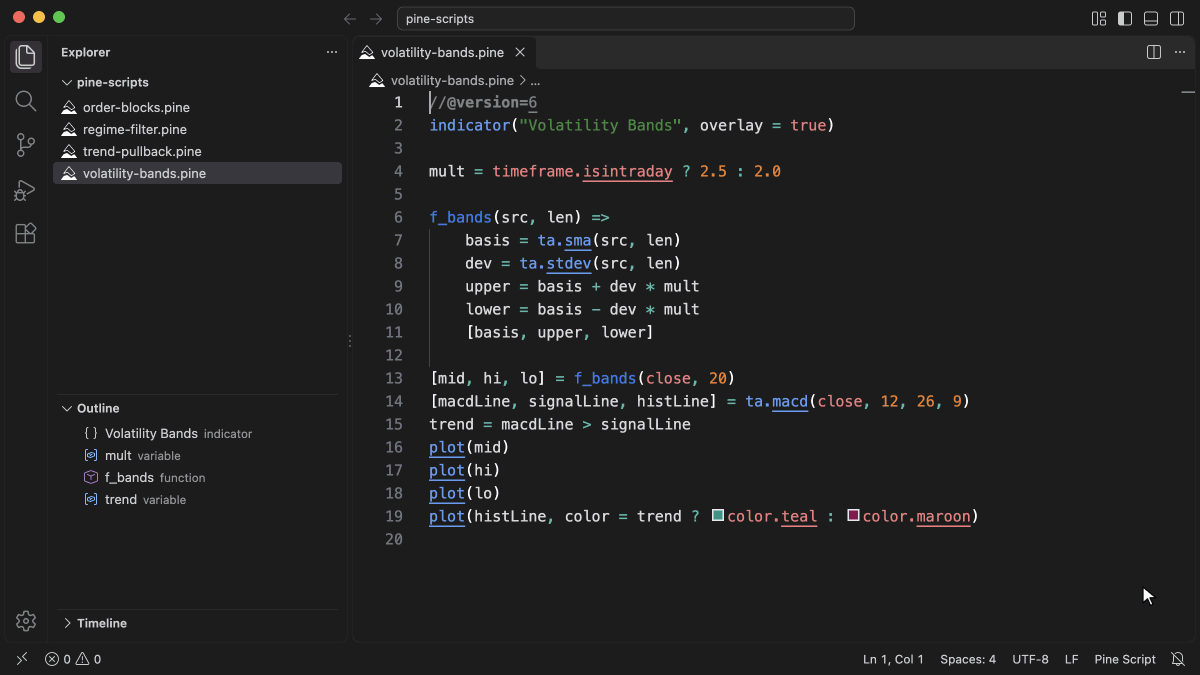Open the Search view

(26, 101)
